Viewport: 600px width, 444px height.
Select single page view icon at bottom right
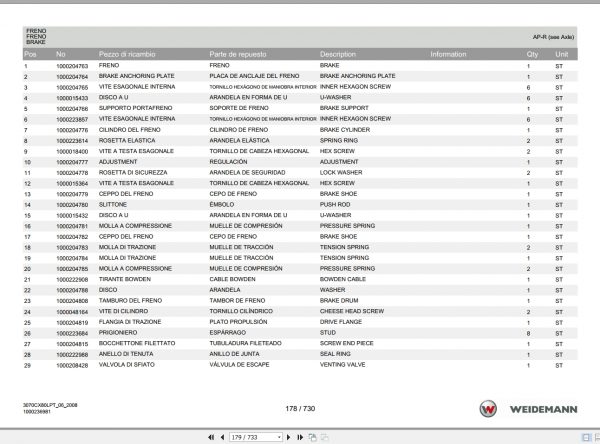coord(586,437)
